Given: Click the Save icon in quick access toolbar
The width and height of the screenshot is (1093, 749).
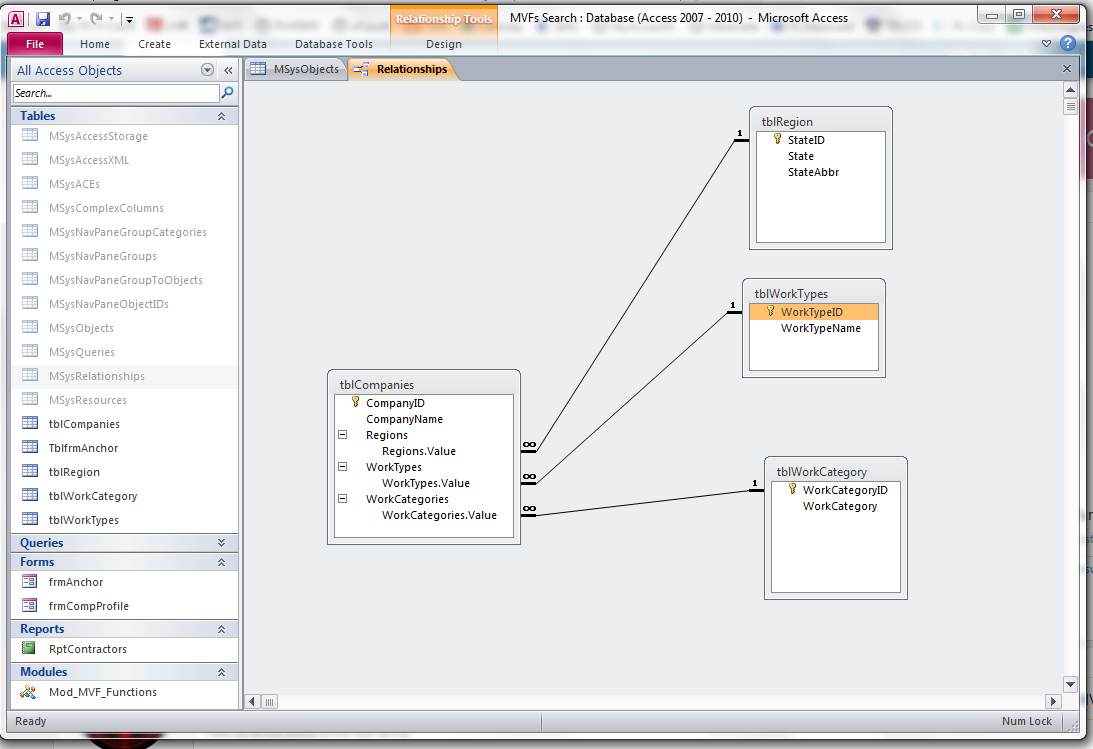Looking at the screenshot, I should tap(43, 19).
